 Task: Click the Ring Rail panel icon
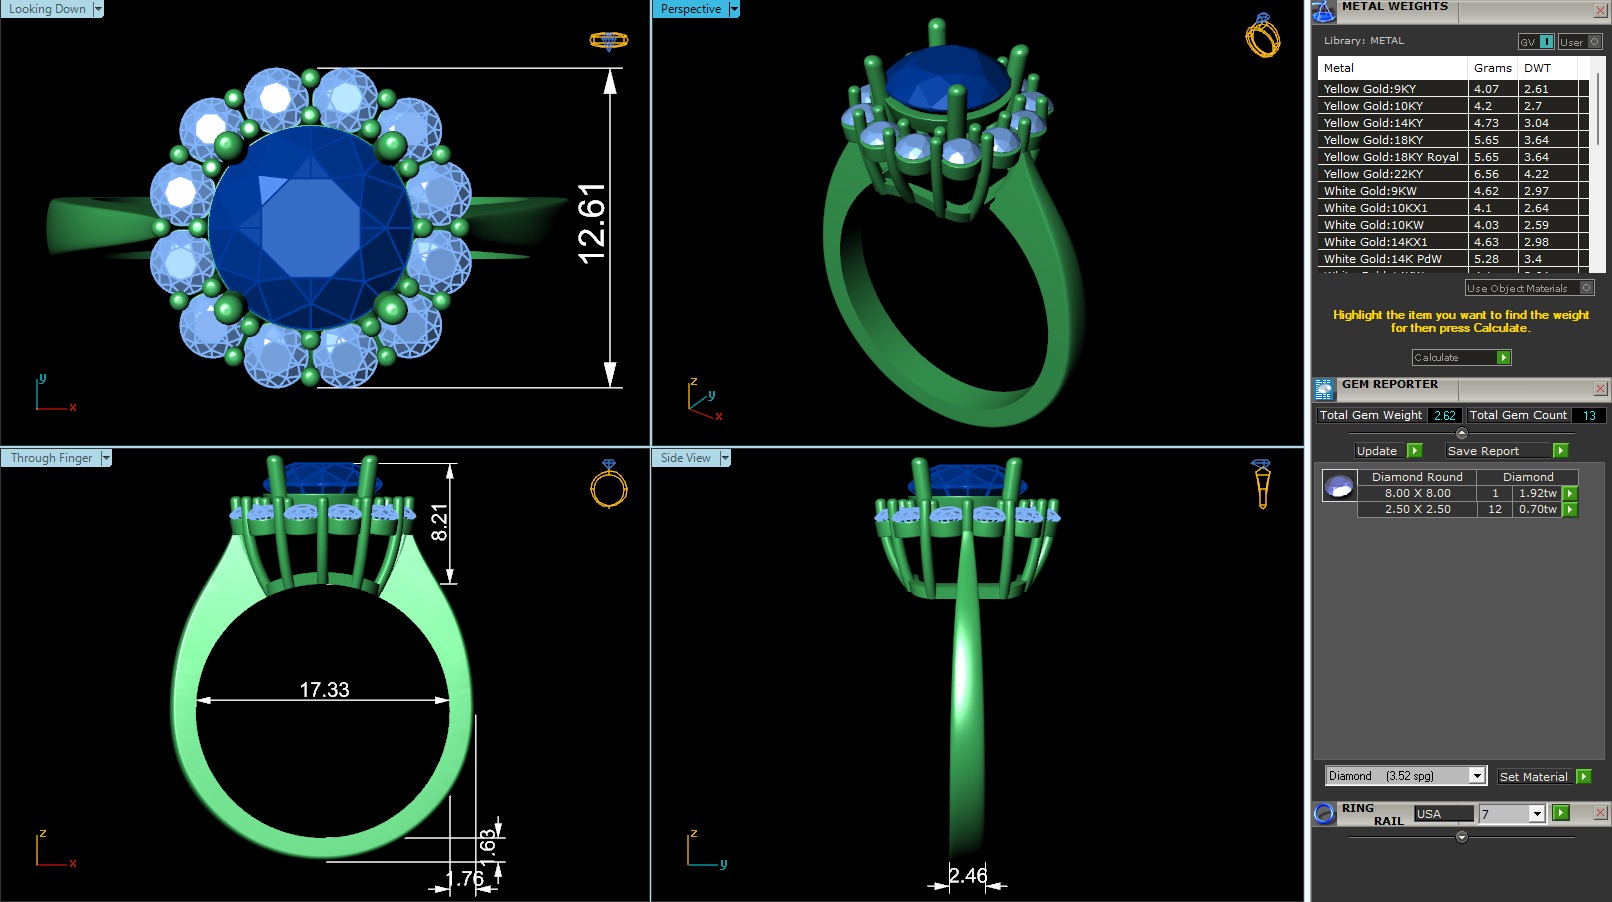click(1324, 813)
